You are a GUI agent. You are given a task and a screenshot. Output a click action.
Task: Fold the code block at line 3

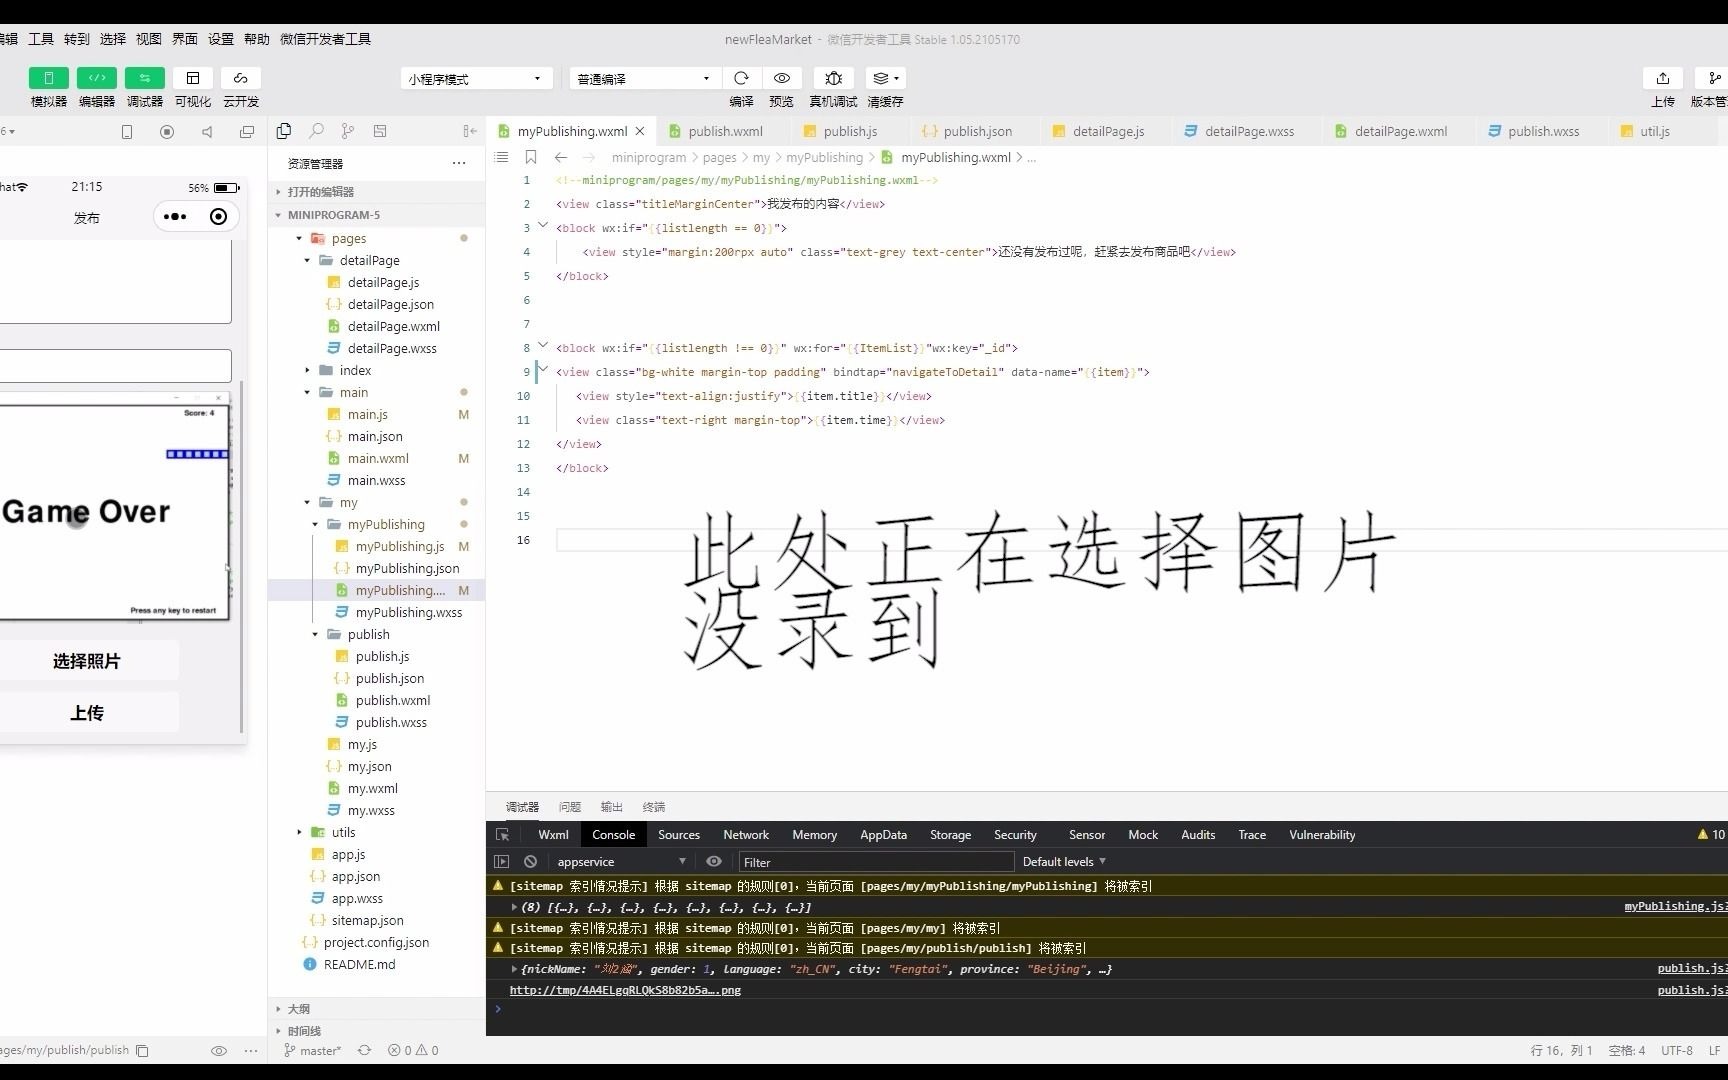[x=543, y=227]
